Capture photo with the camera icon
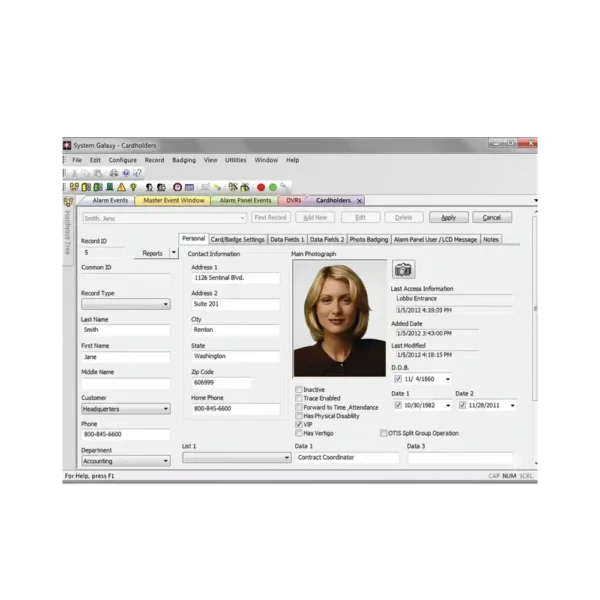The image size is (600, 600). [x=403, y=269]
